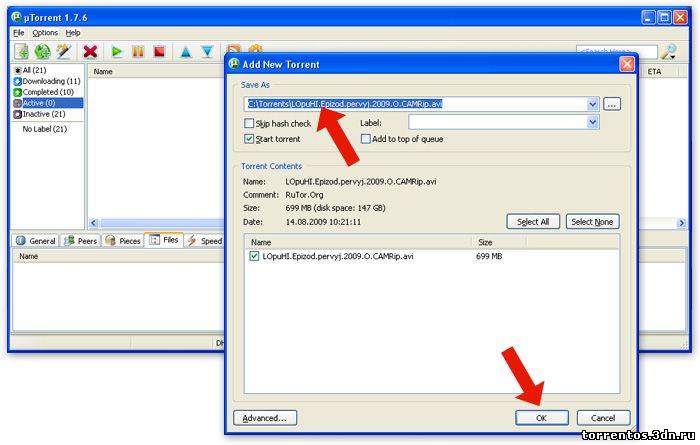This screenshot has height=445, width=700.
Task: Select Downloading (11) in the sidebar
Action: coord(51,81)
